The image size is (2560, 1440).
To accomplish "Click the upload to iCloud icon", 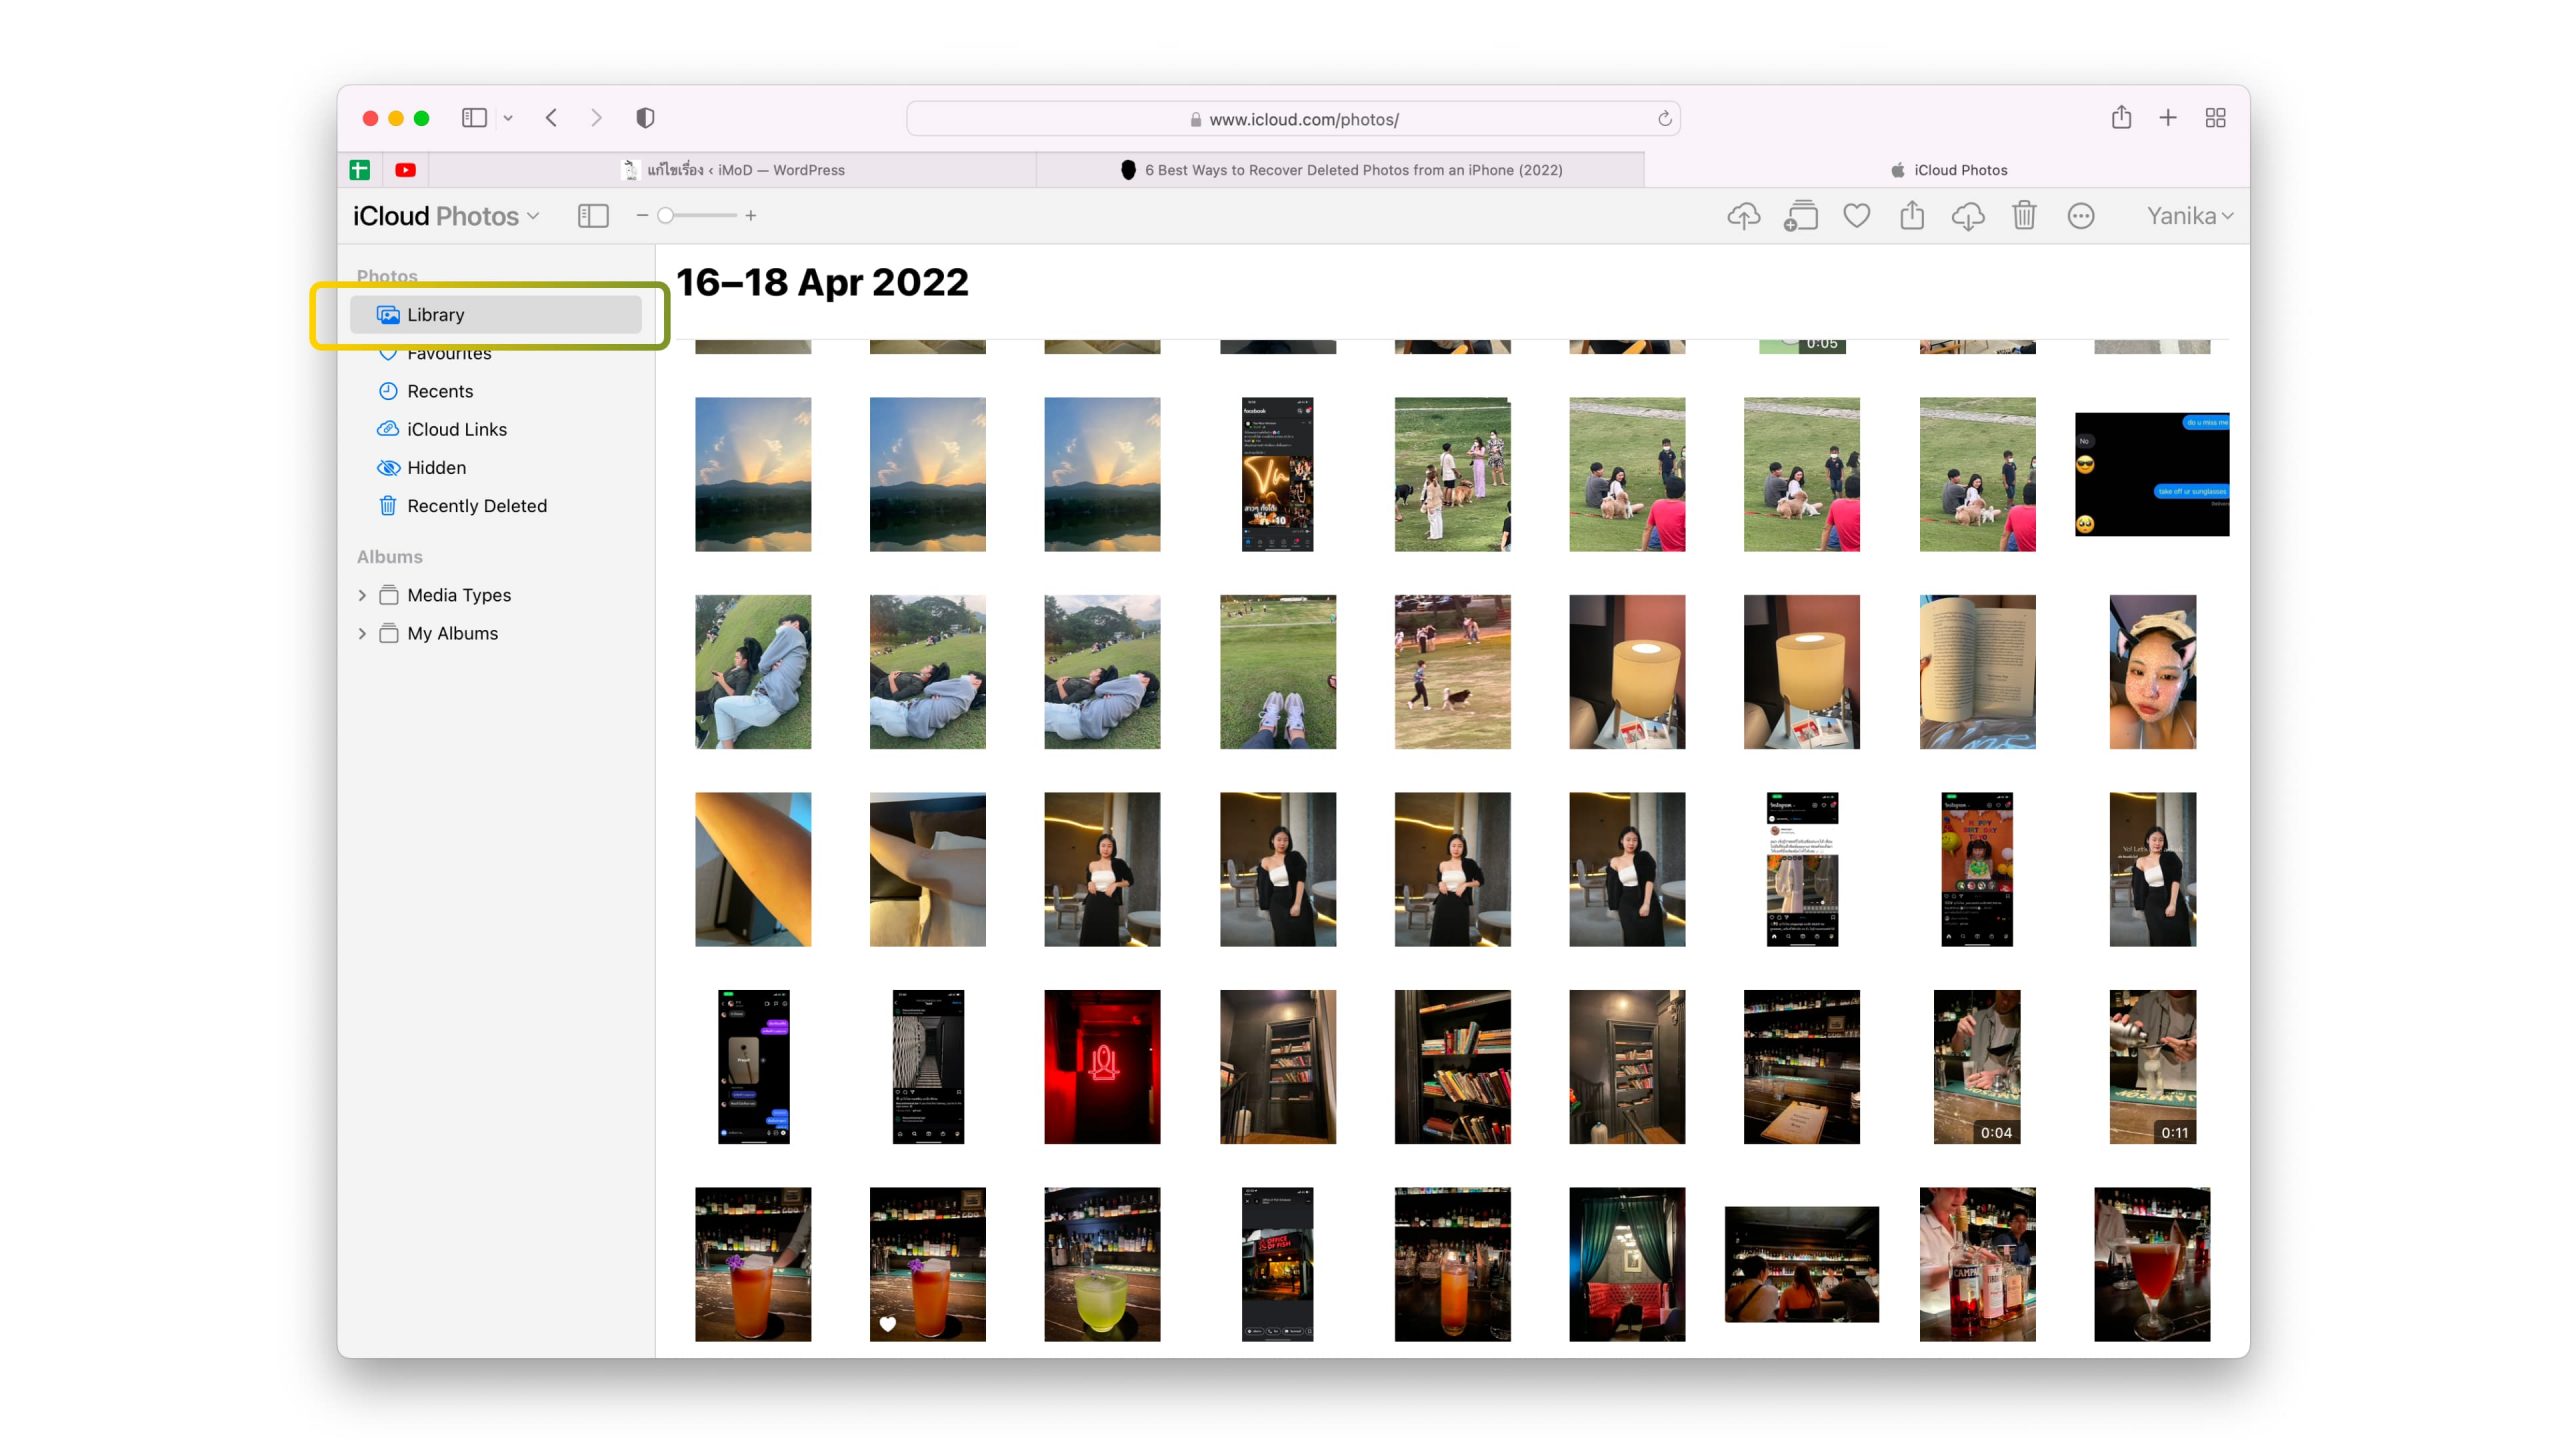I will click(1743, 216).
